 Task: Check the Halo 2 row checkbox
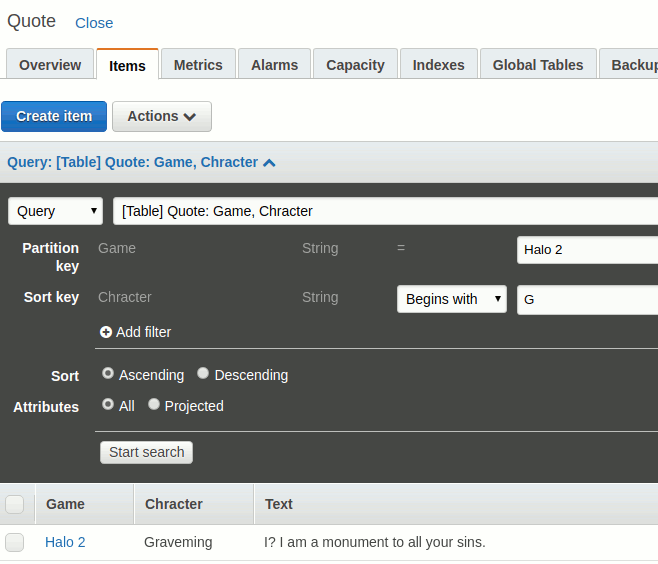point(15,542)
